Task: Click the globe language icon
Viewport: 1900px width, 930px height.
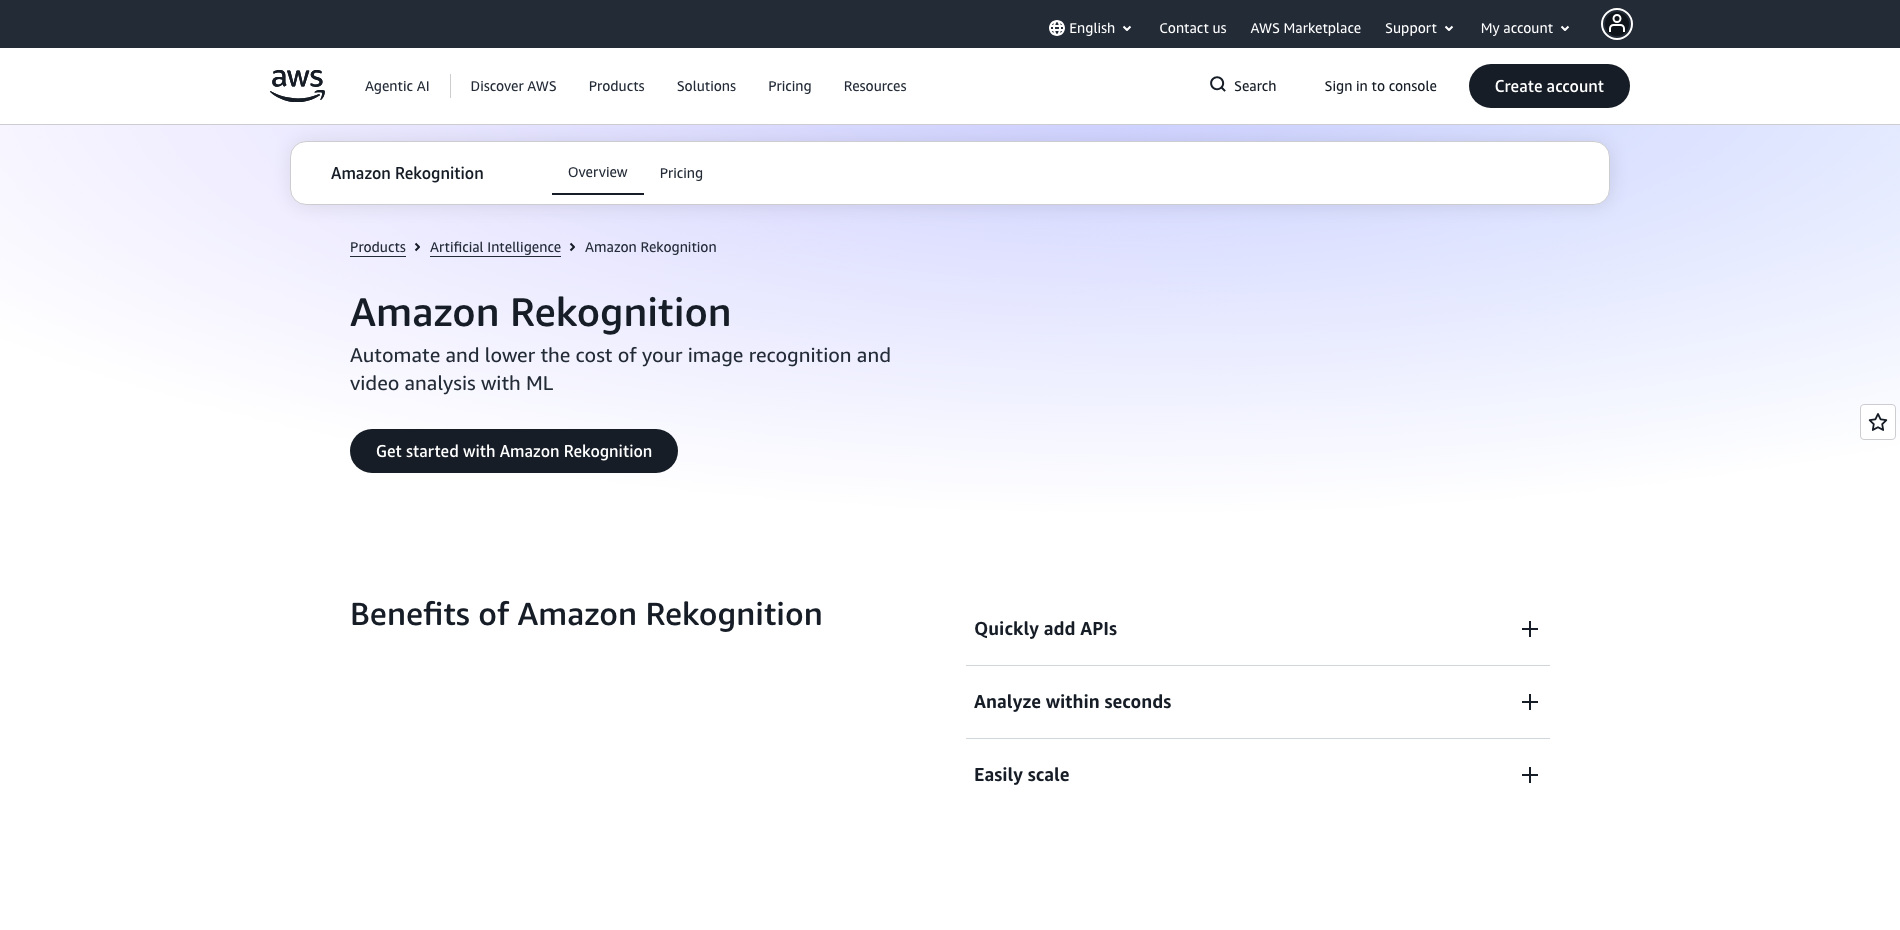Action: pos(1056,28)
